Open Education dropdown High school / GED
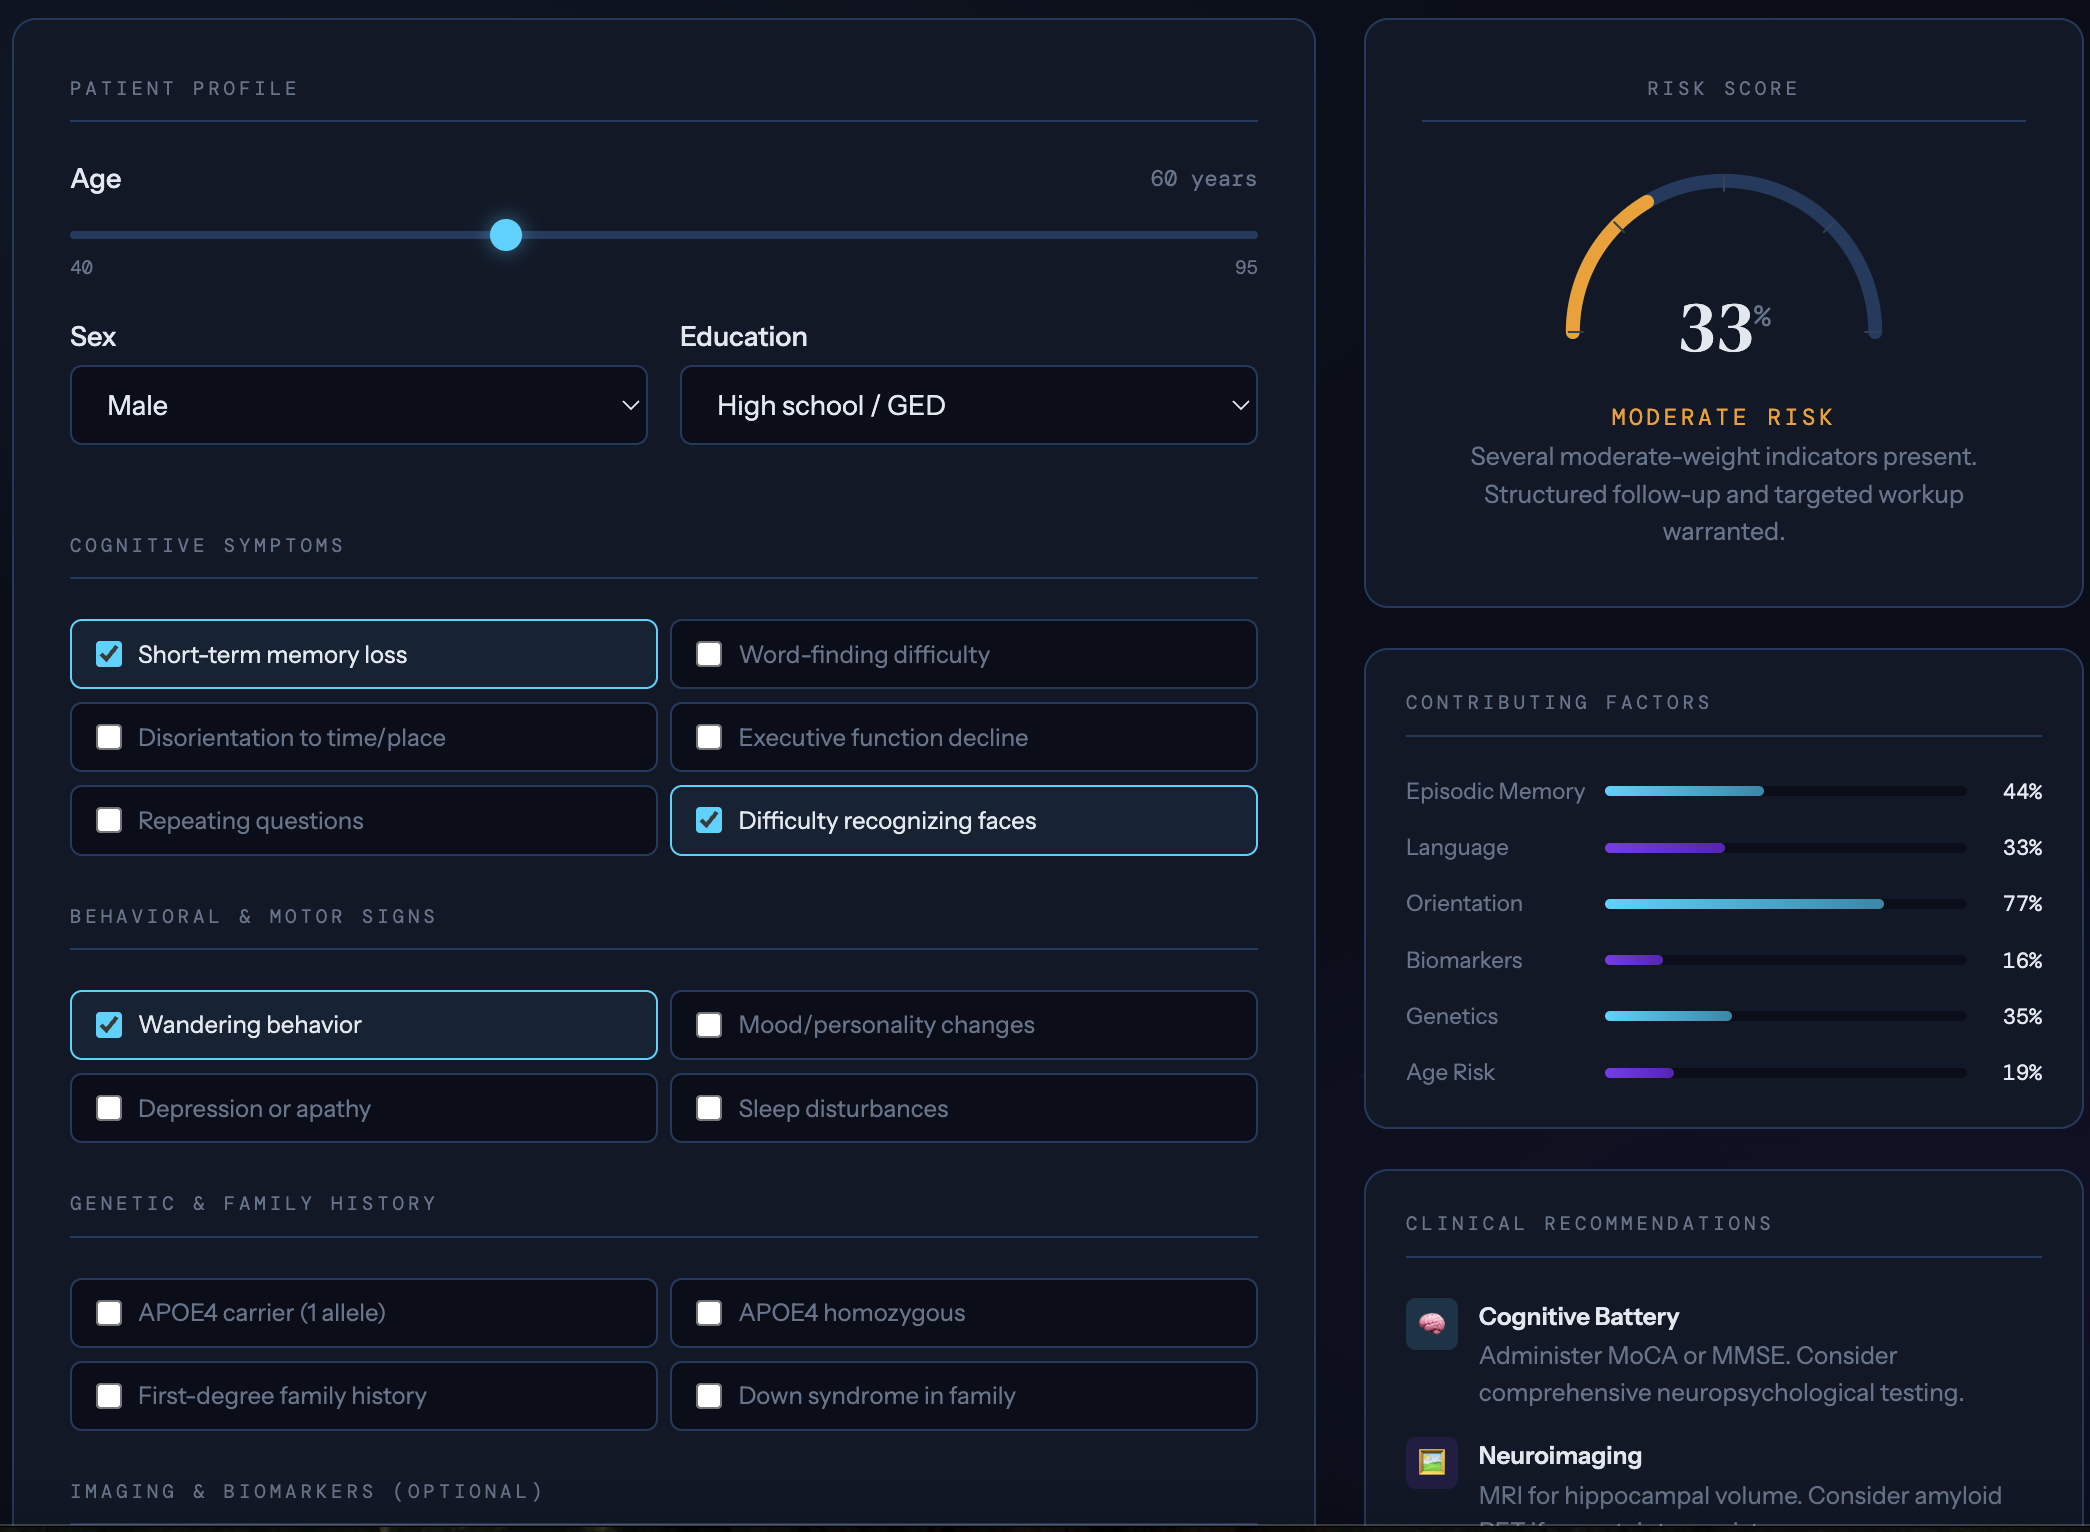The image size is (2090, 1532). click(967, 405)
